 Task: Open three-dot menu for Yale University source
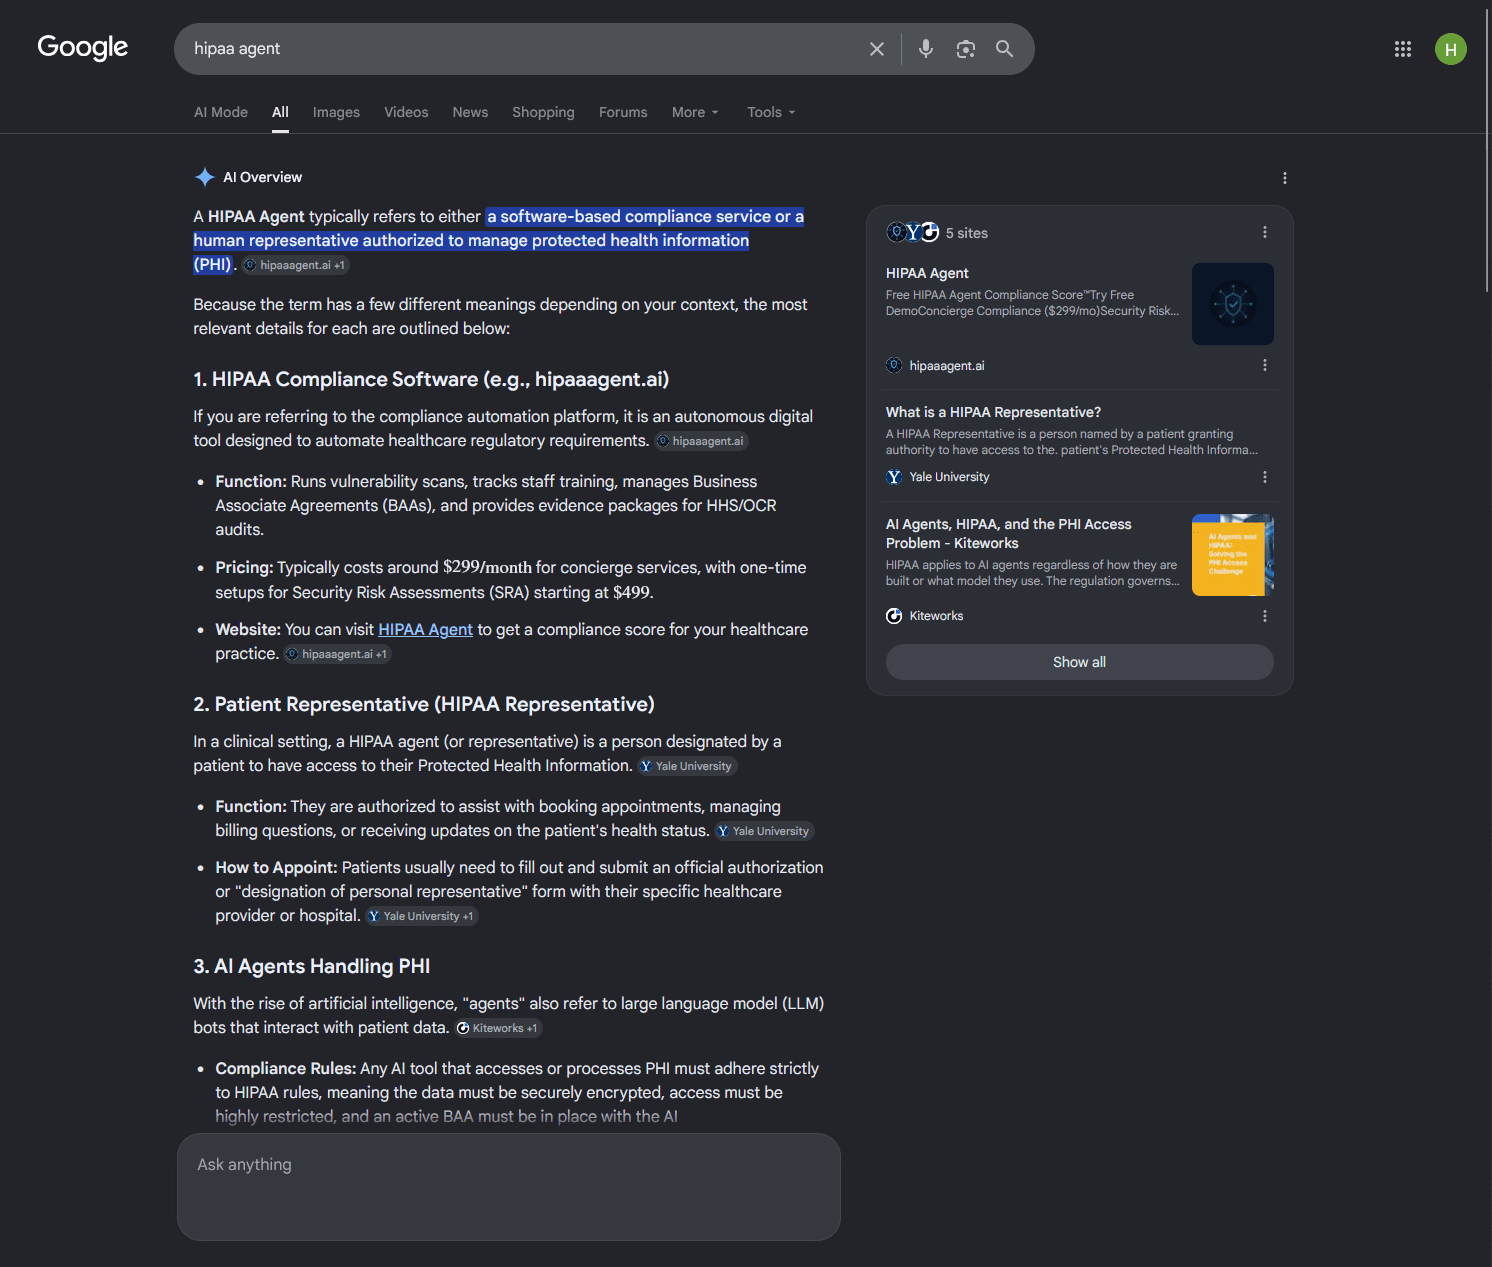coord(1265,477)
